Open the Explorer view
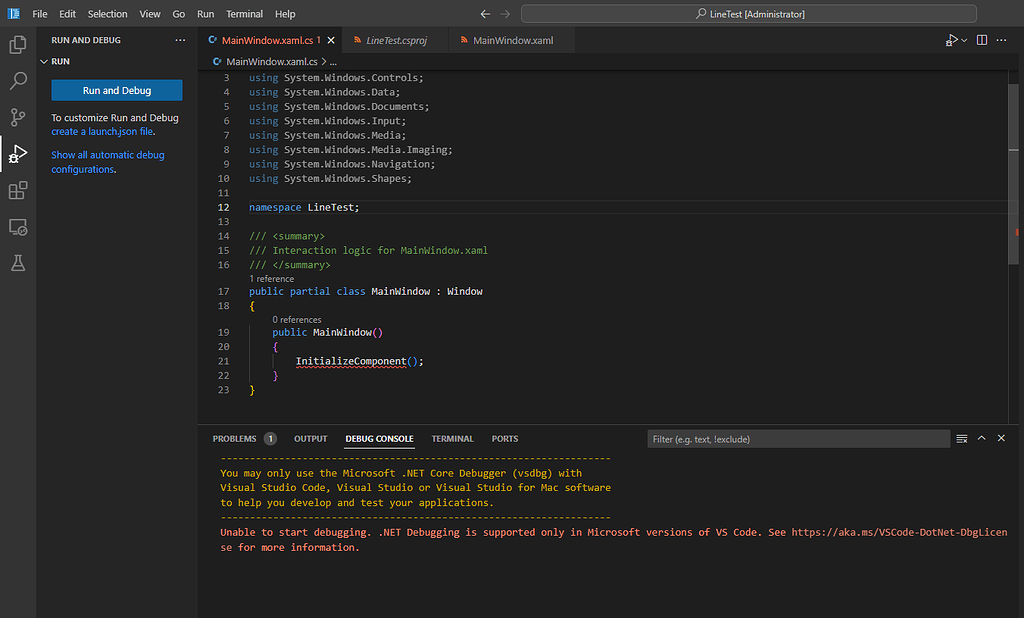The image size is (1024, 618). point(17,44)
